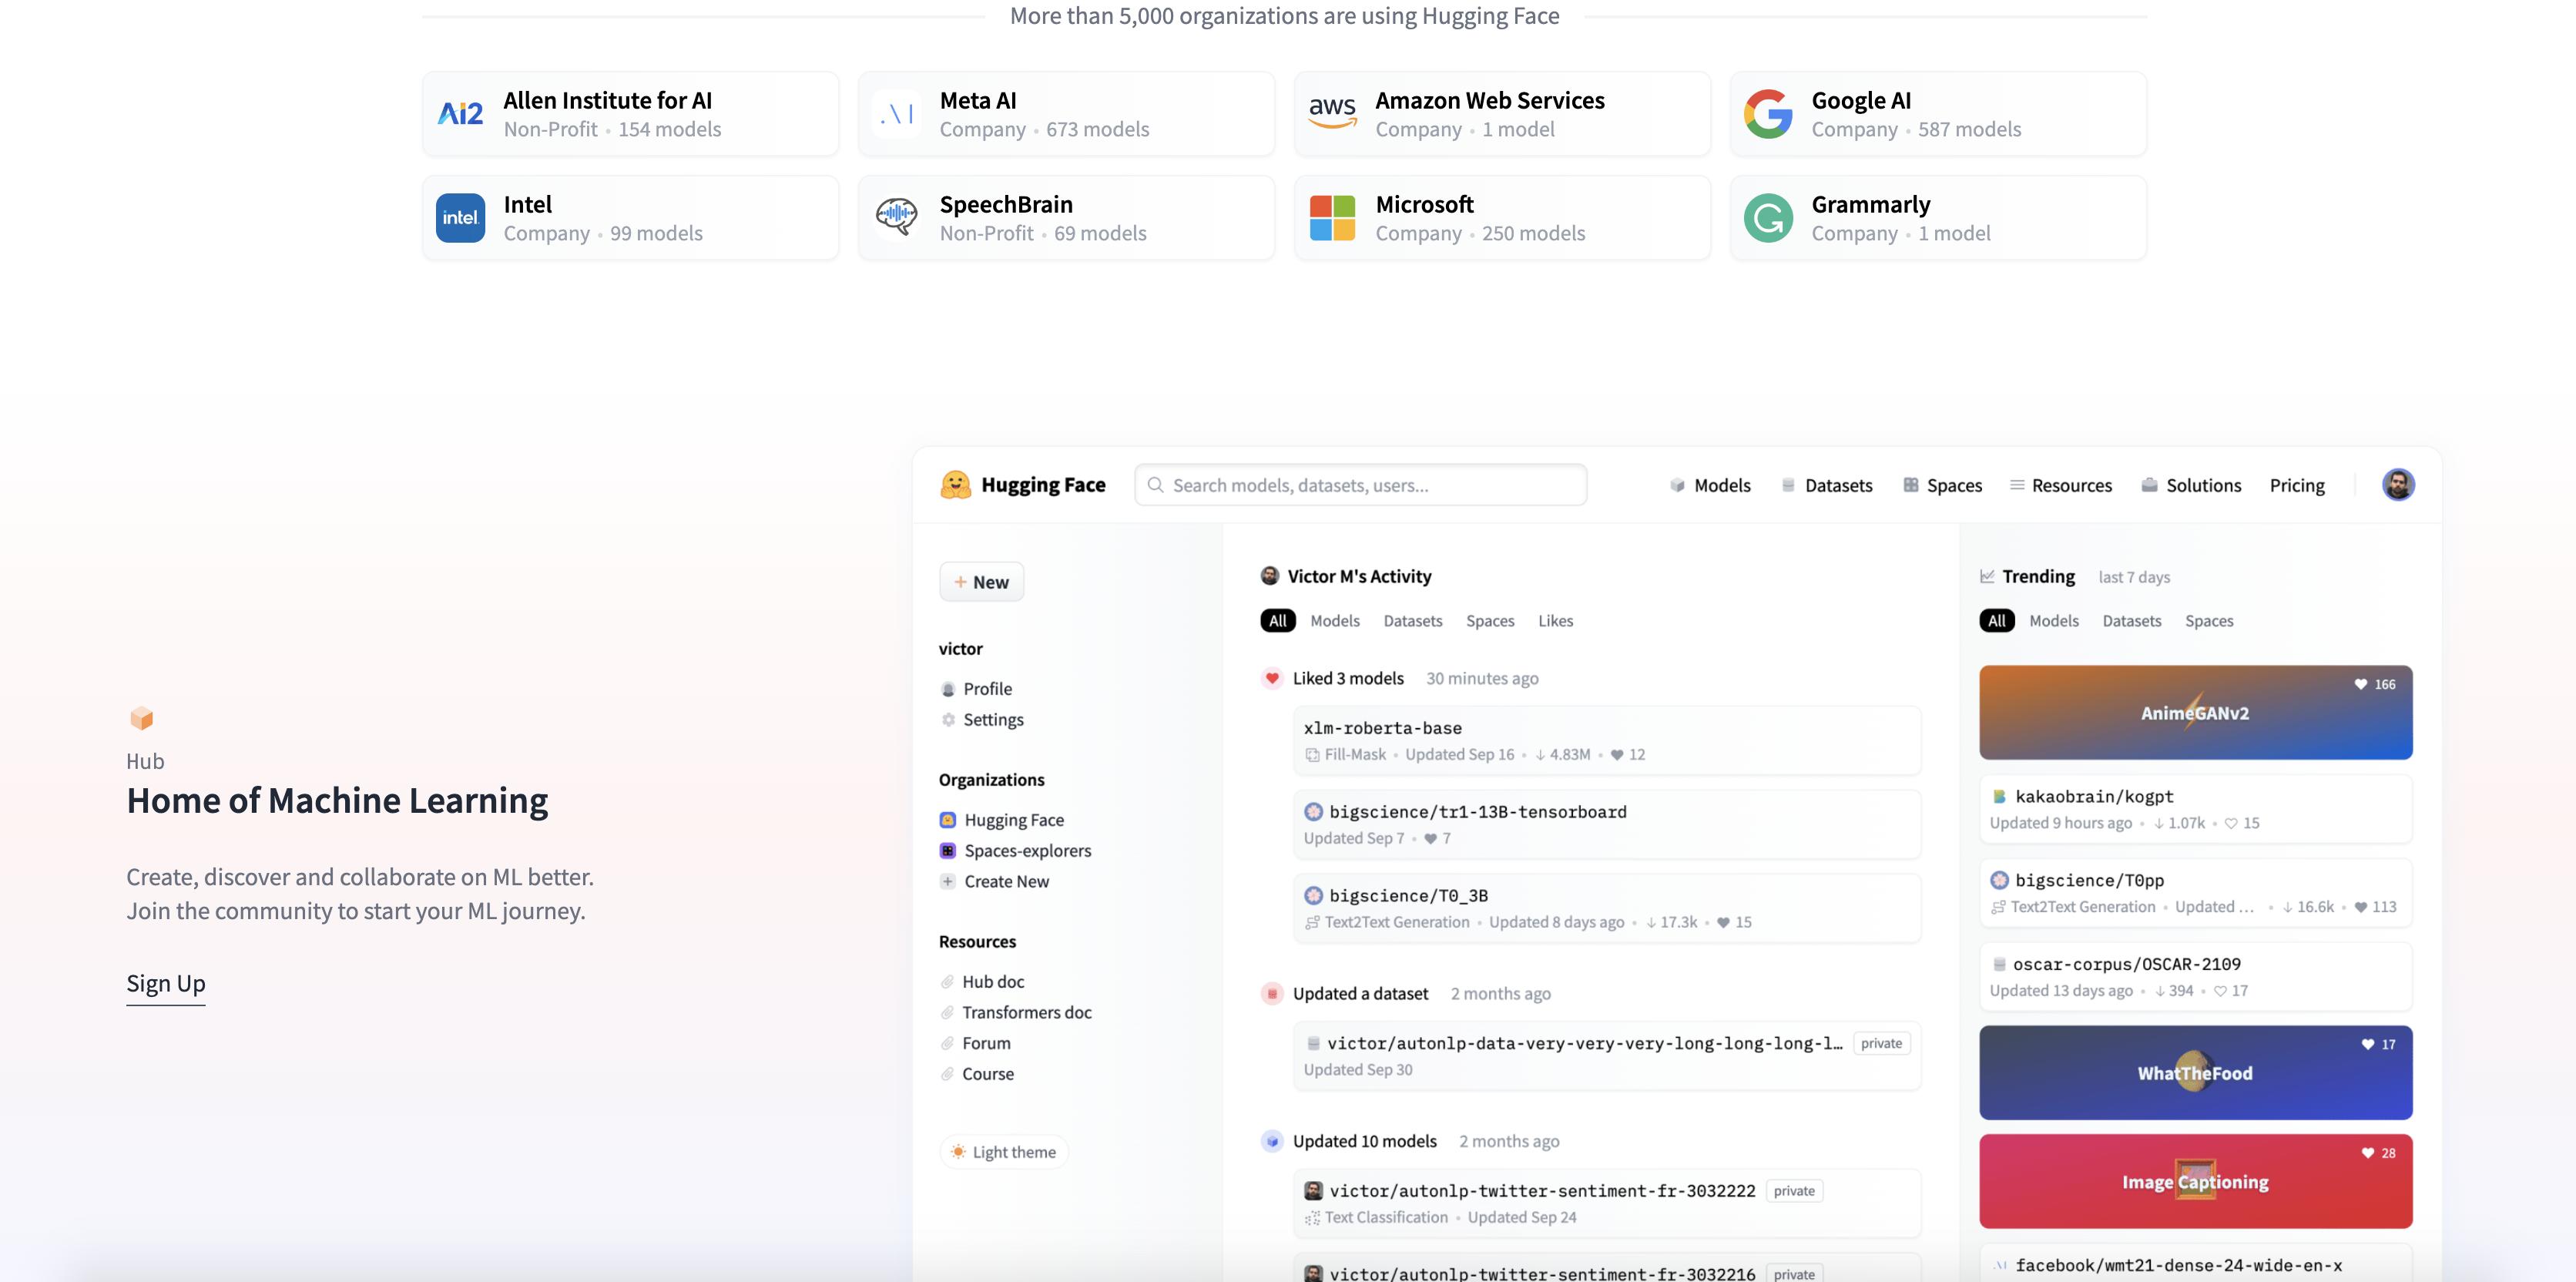Click the Hugging Face emoji logo

click(955, 485)
